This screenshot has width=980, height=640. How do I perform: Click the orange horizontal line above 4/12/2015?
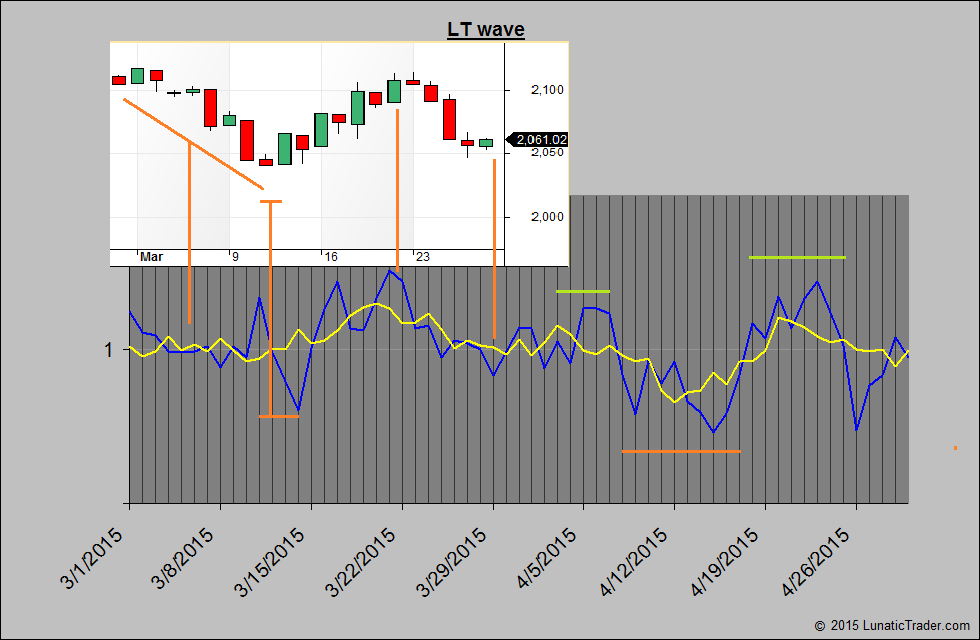(680, 451)
